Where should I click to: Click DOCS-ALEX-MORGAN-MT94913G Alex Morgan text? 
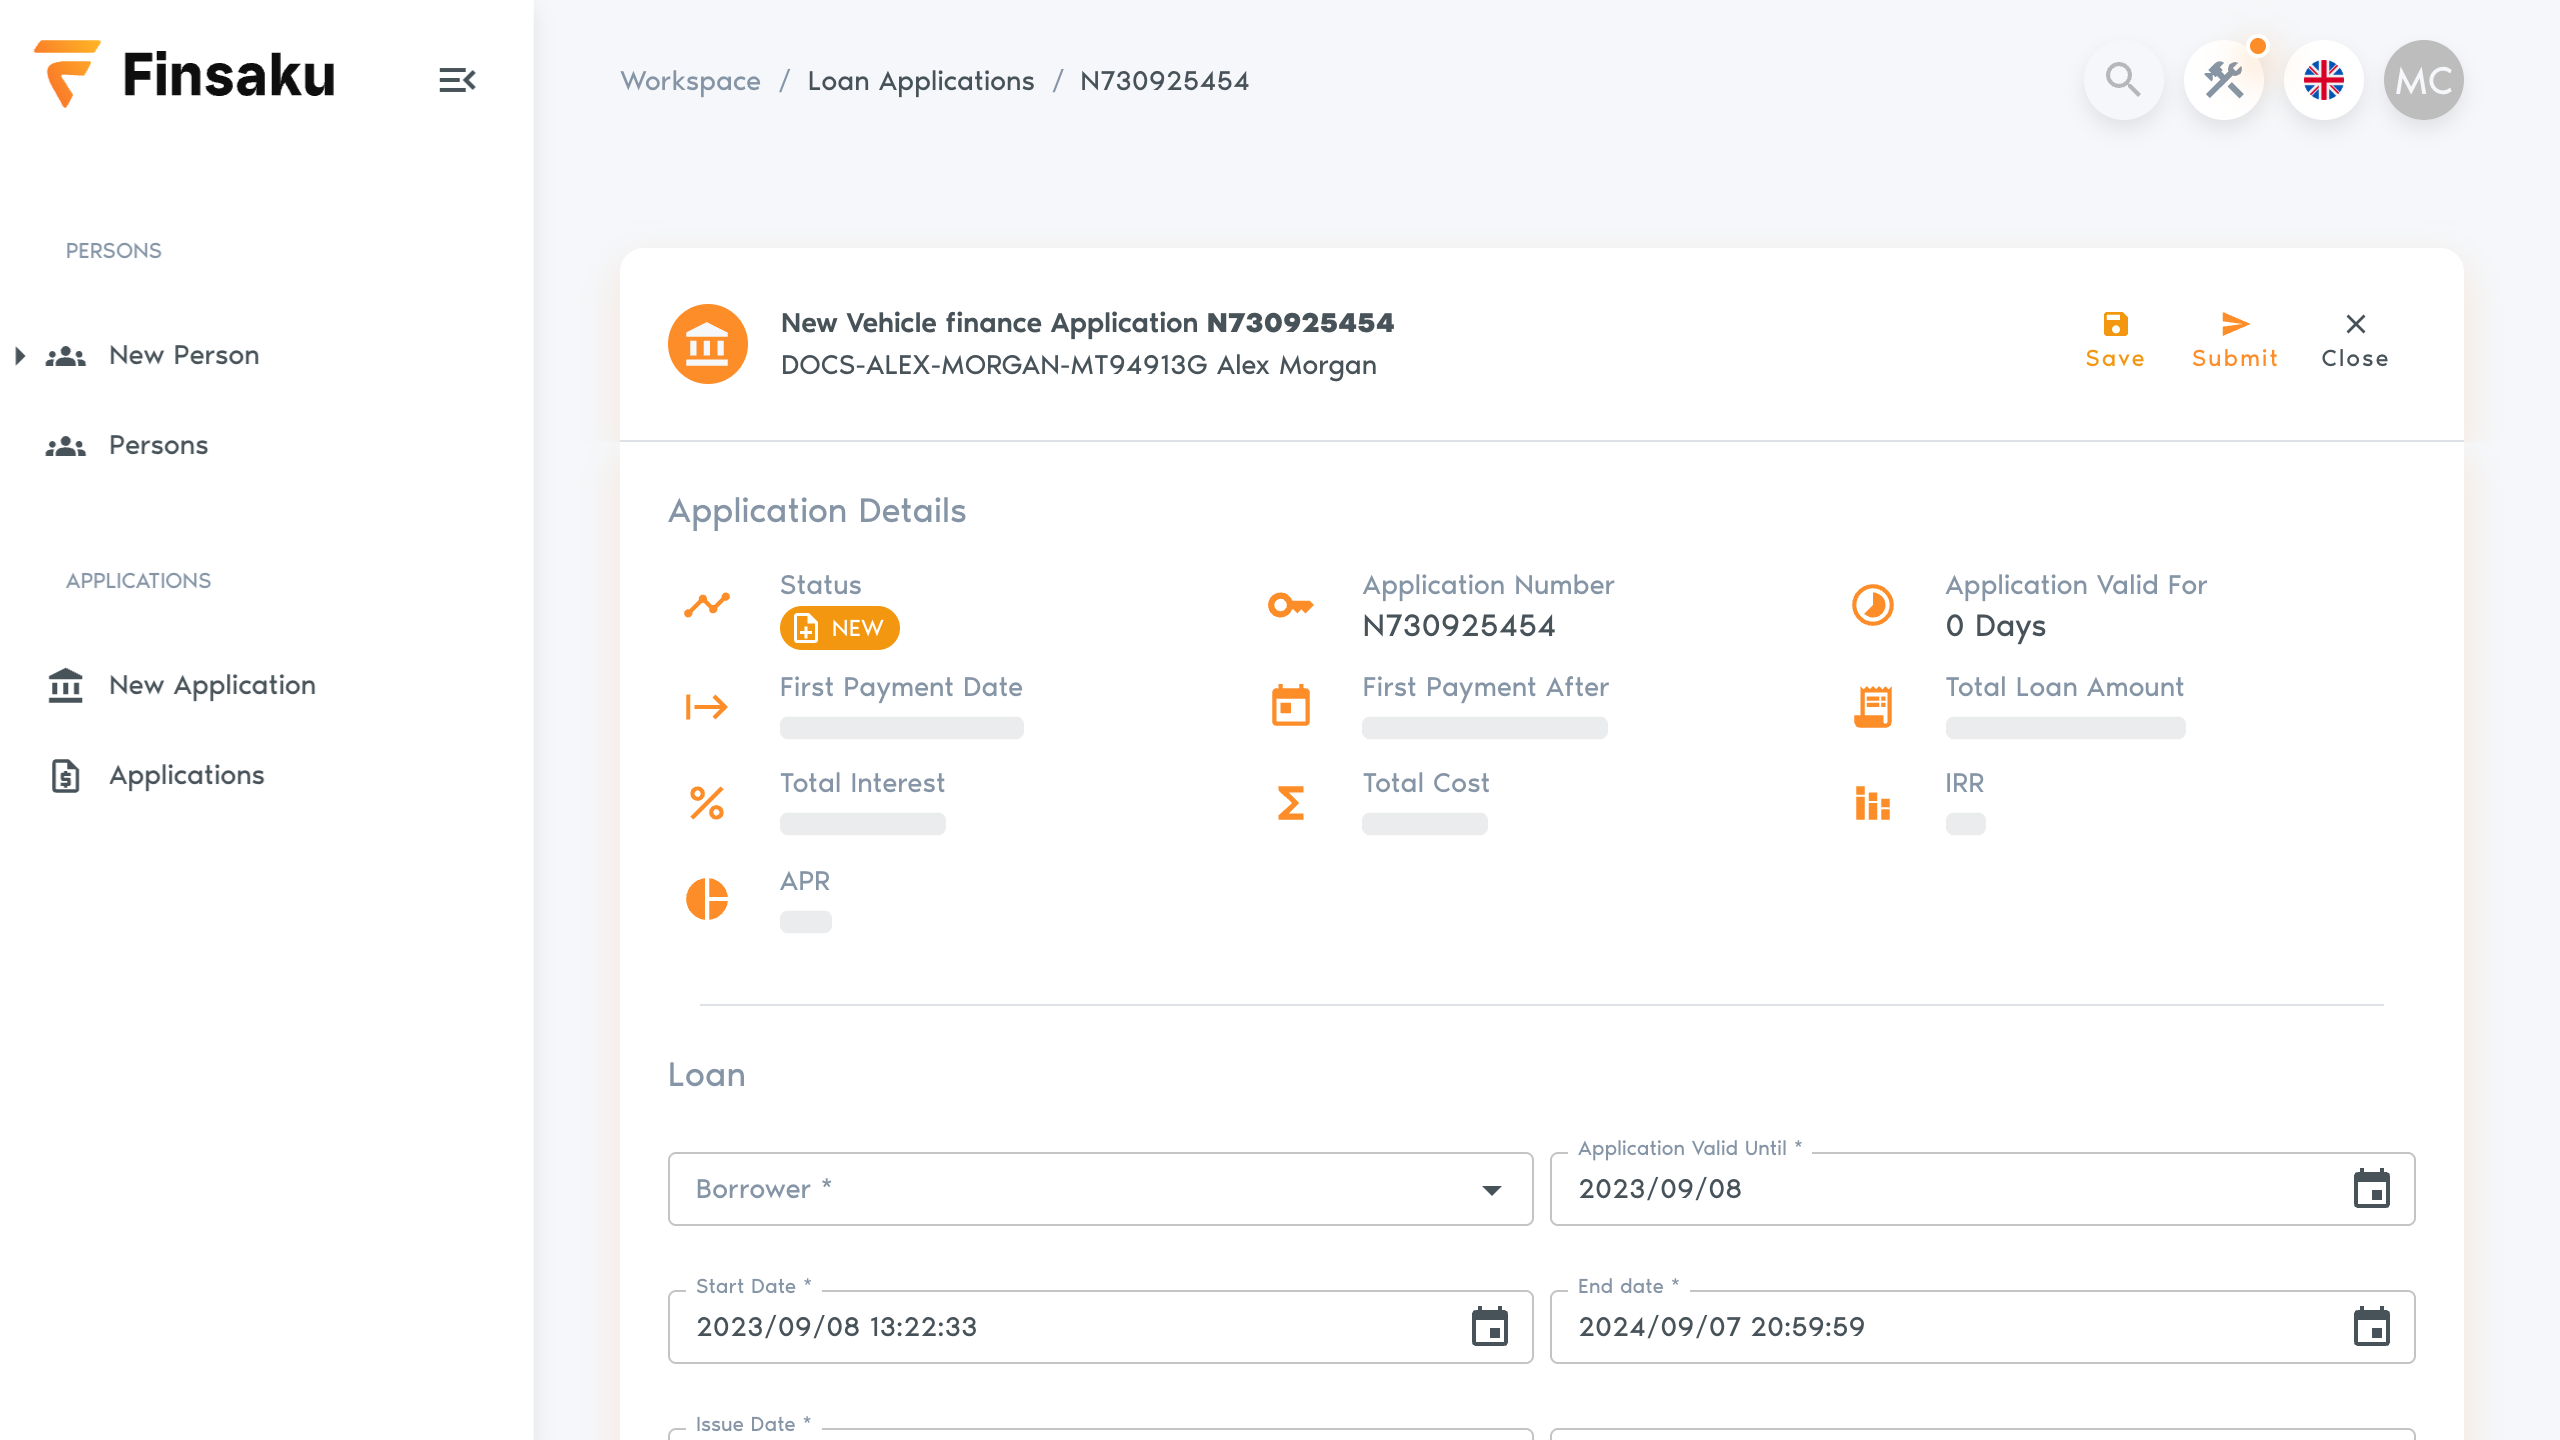1078,365
